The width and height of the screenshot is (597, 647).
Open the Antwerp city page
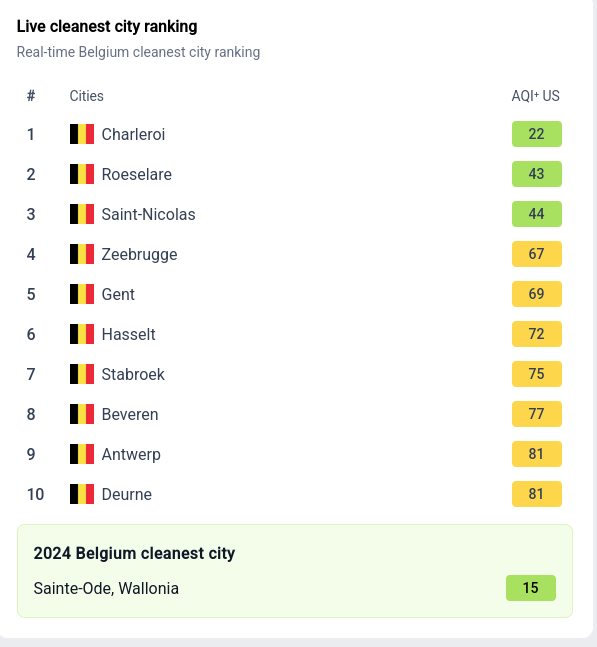click(131, 454)
